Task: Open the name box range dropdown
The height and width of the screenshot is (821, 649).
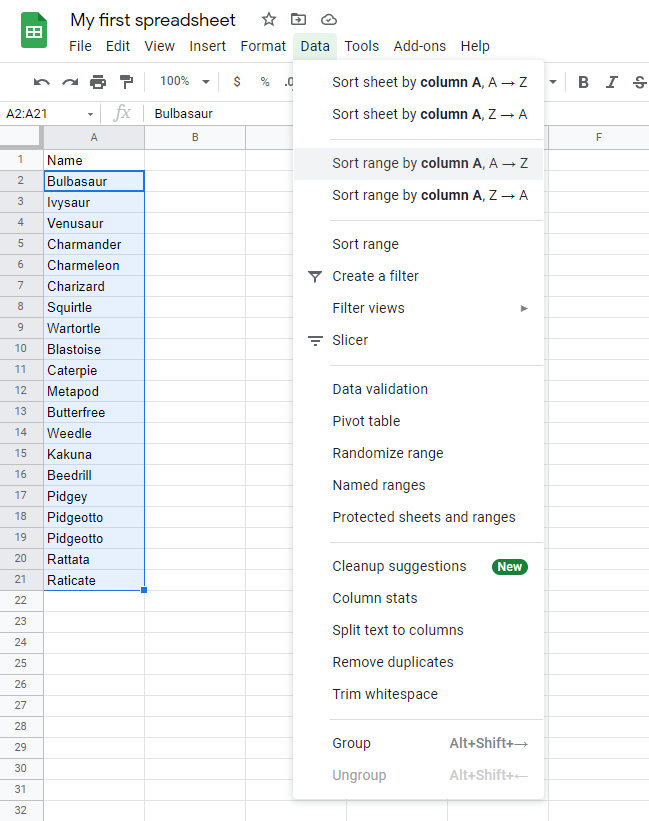Action: pos(90,114)
